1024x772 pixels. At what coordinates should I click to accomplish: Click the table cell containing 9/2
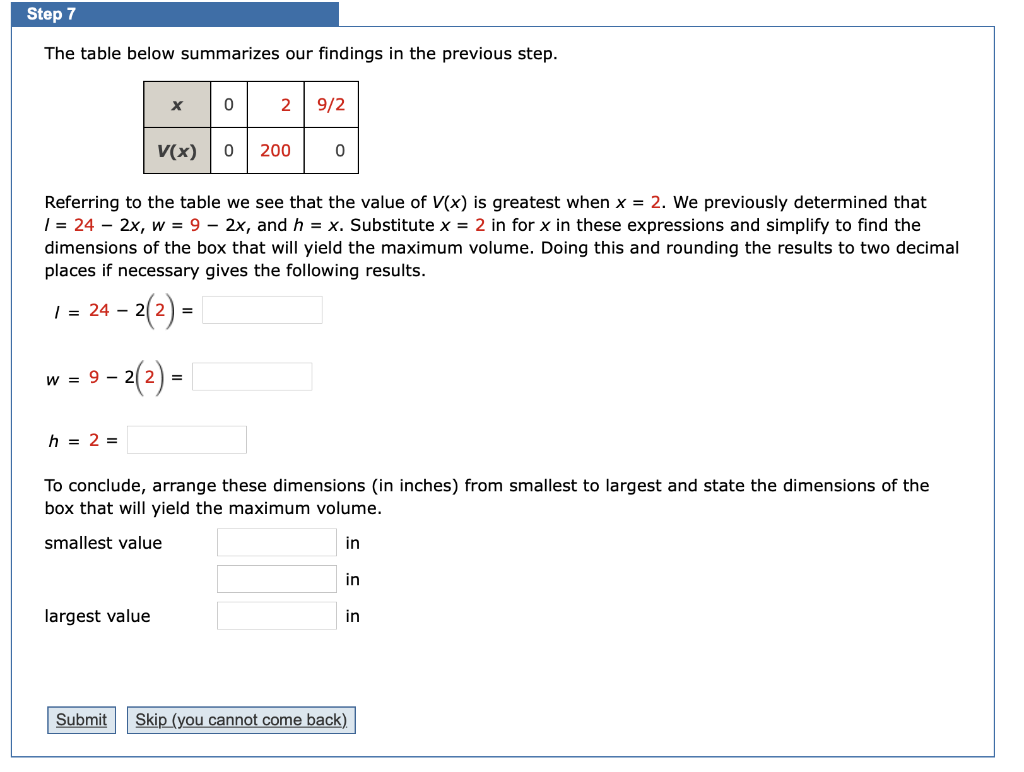(331, 104)
